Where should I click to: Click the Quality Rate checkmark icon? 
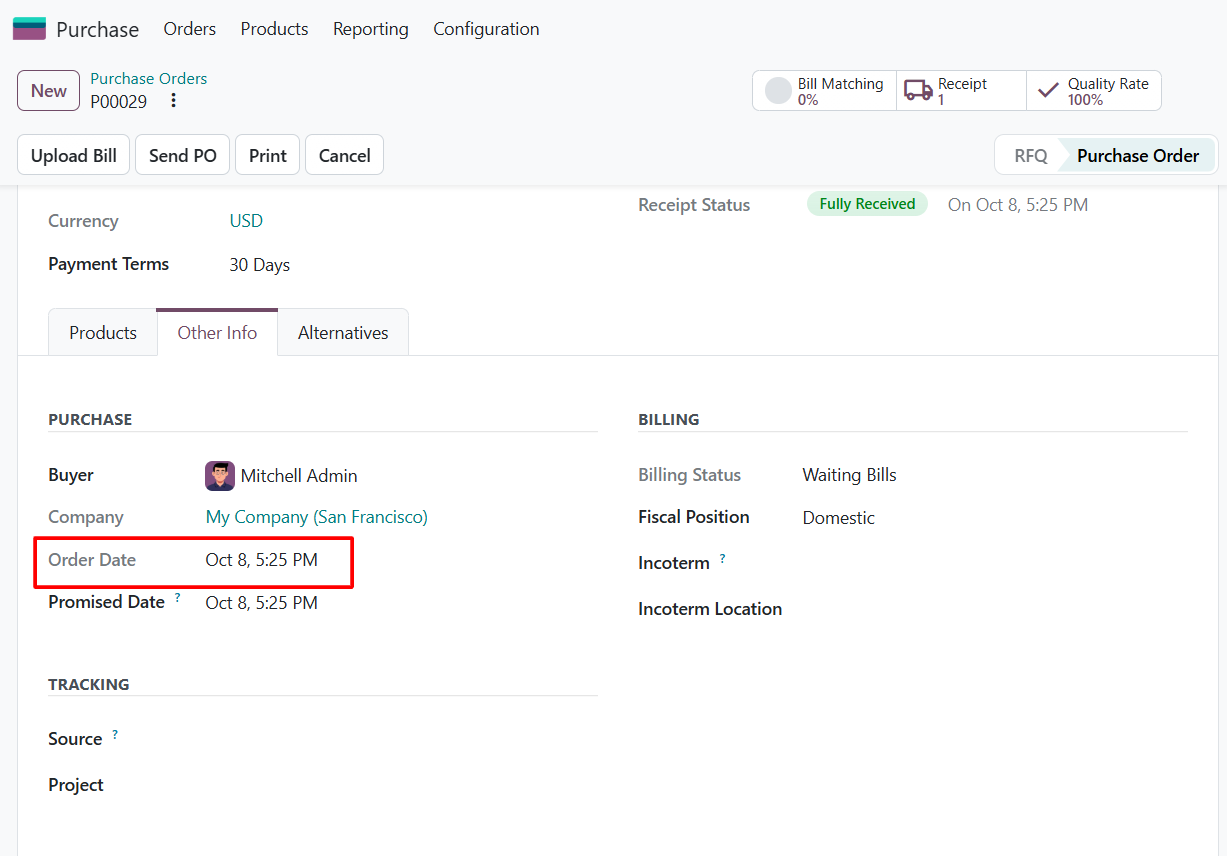1048,91
